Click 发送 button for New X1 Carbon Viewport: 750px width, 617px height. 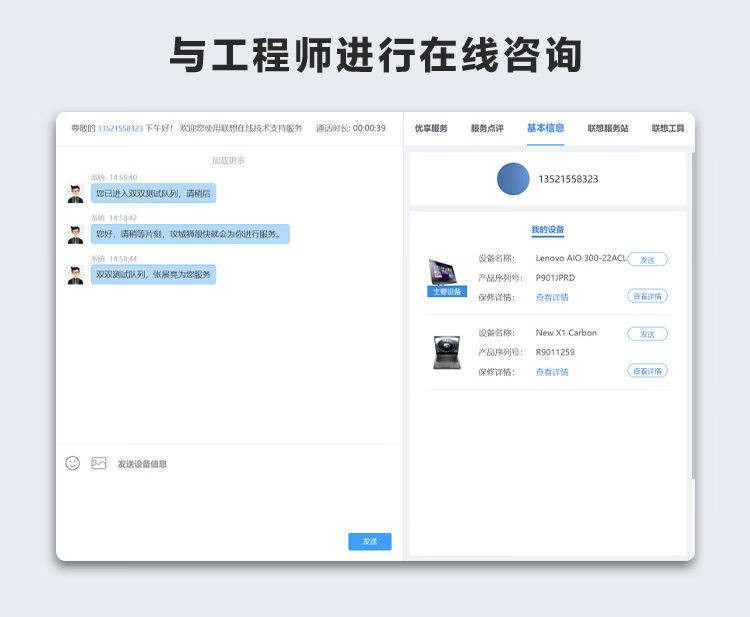(x=647, y=334)
